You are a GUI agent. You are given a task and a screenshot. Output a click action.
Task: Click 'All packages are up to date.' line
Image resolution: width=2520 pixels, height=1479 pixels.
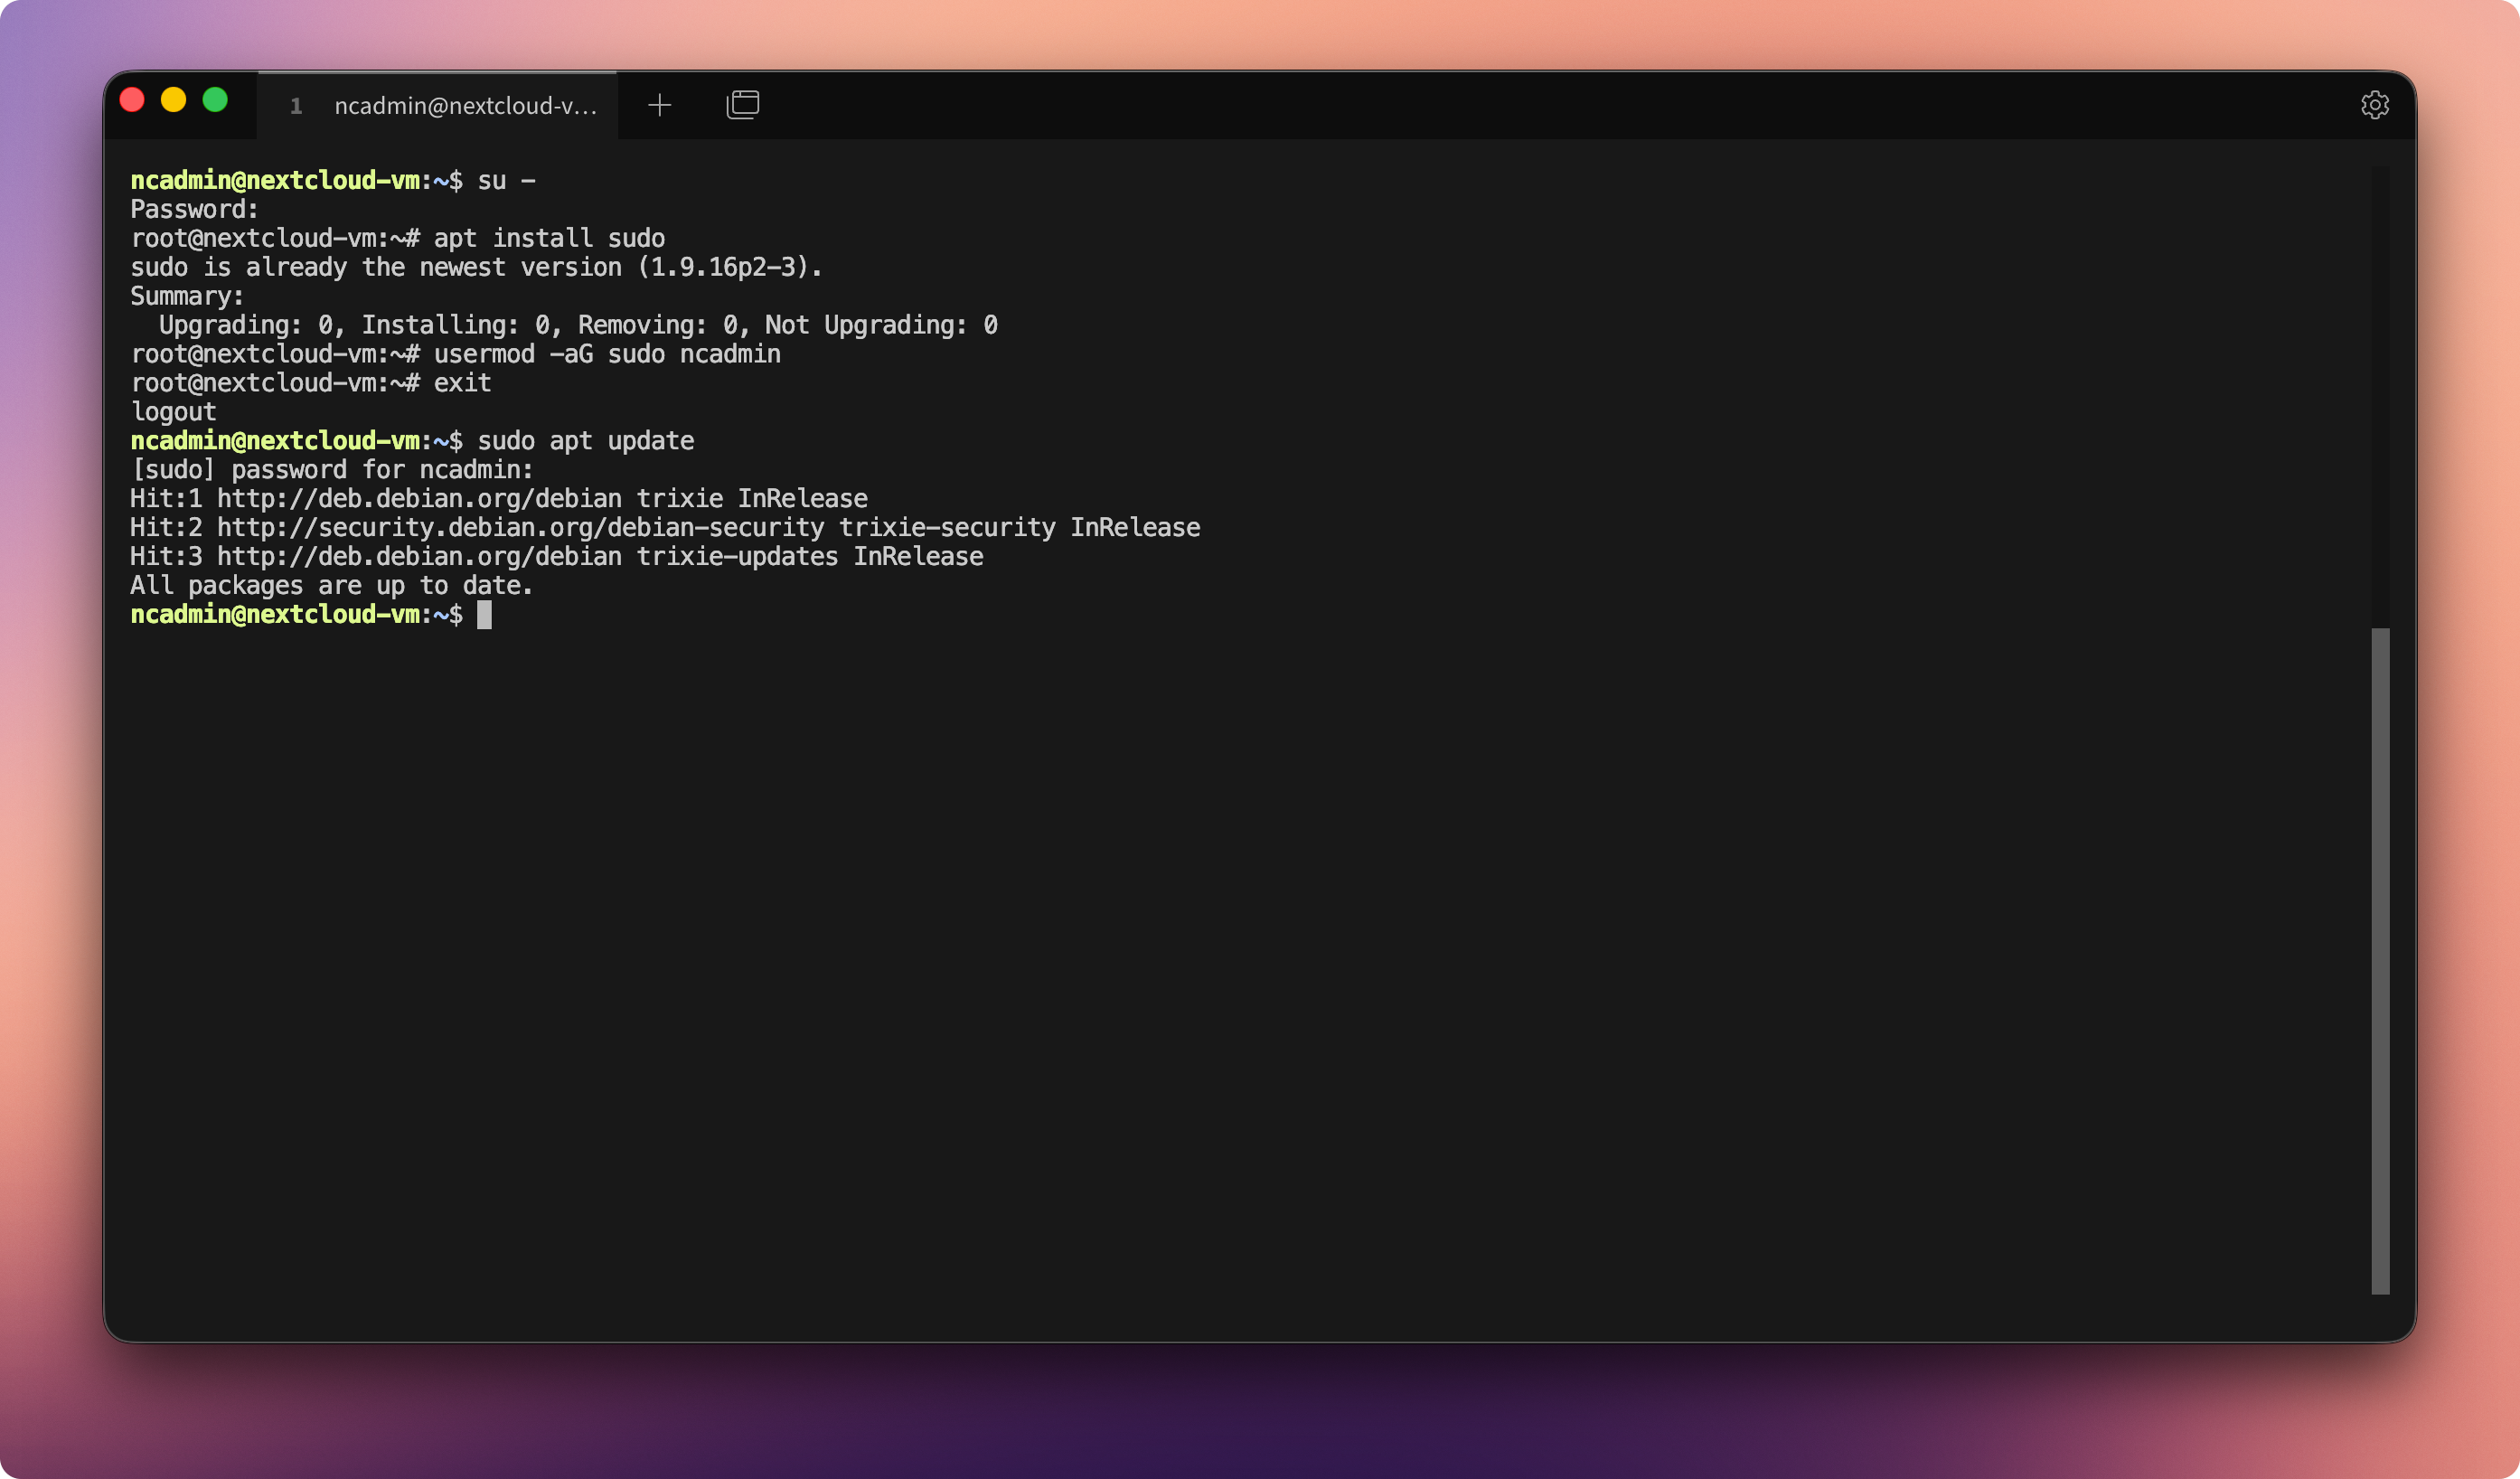(331, 586)
